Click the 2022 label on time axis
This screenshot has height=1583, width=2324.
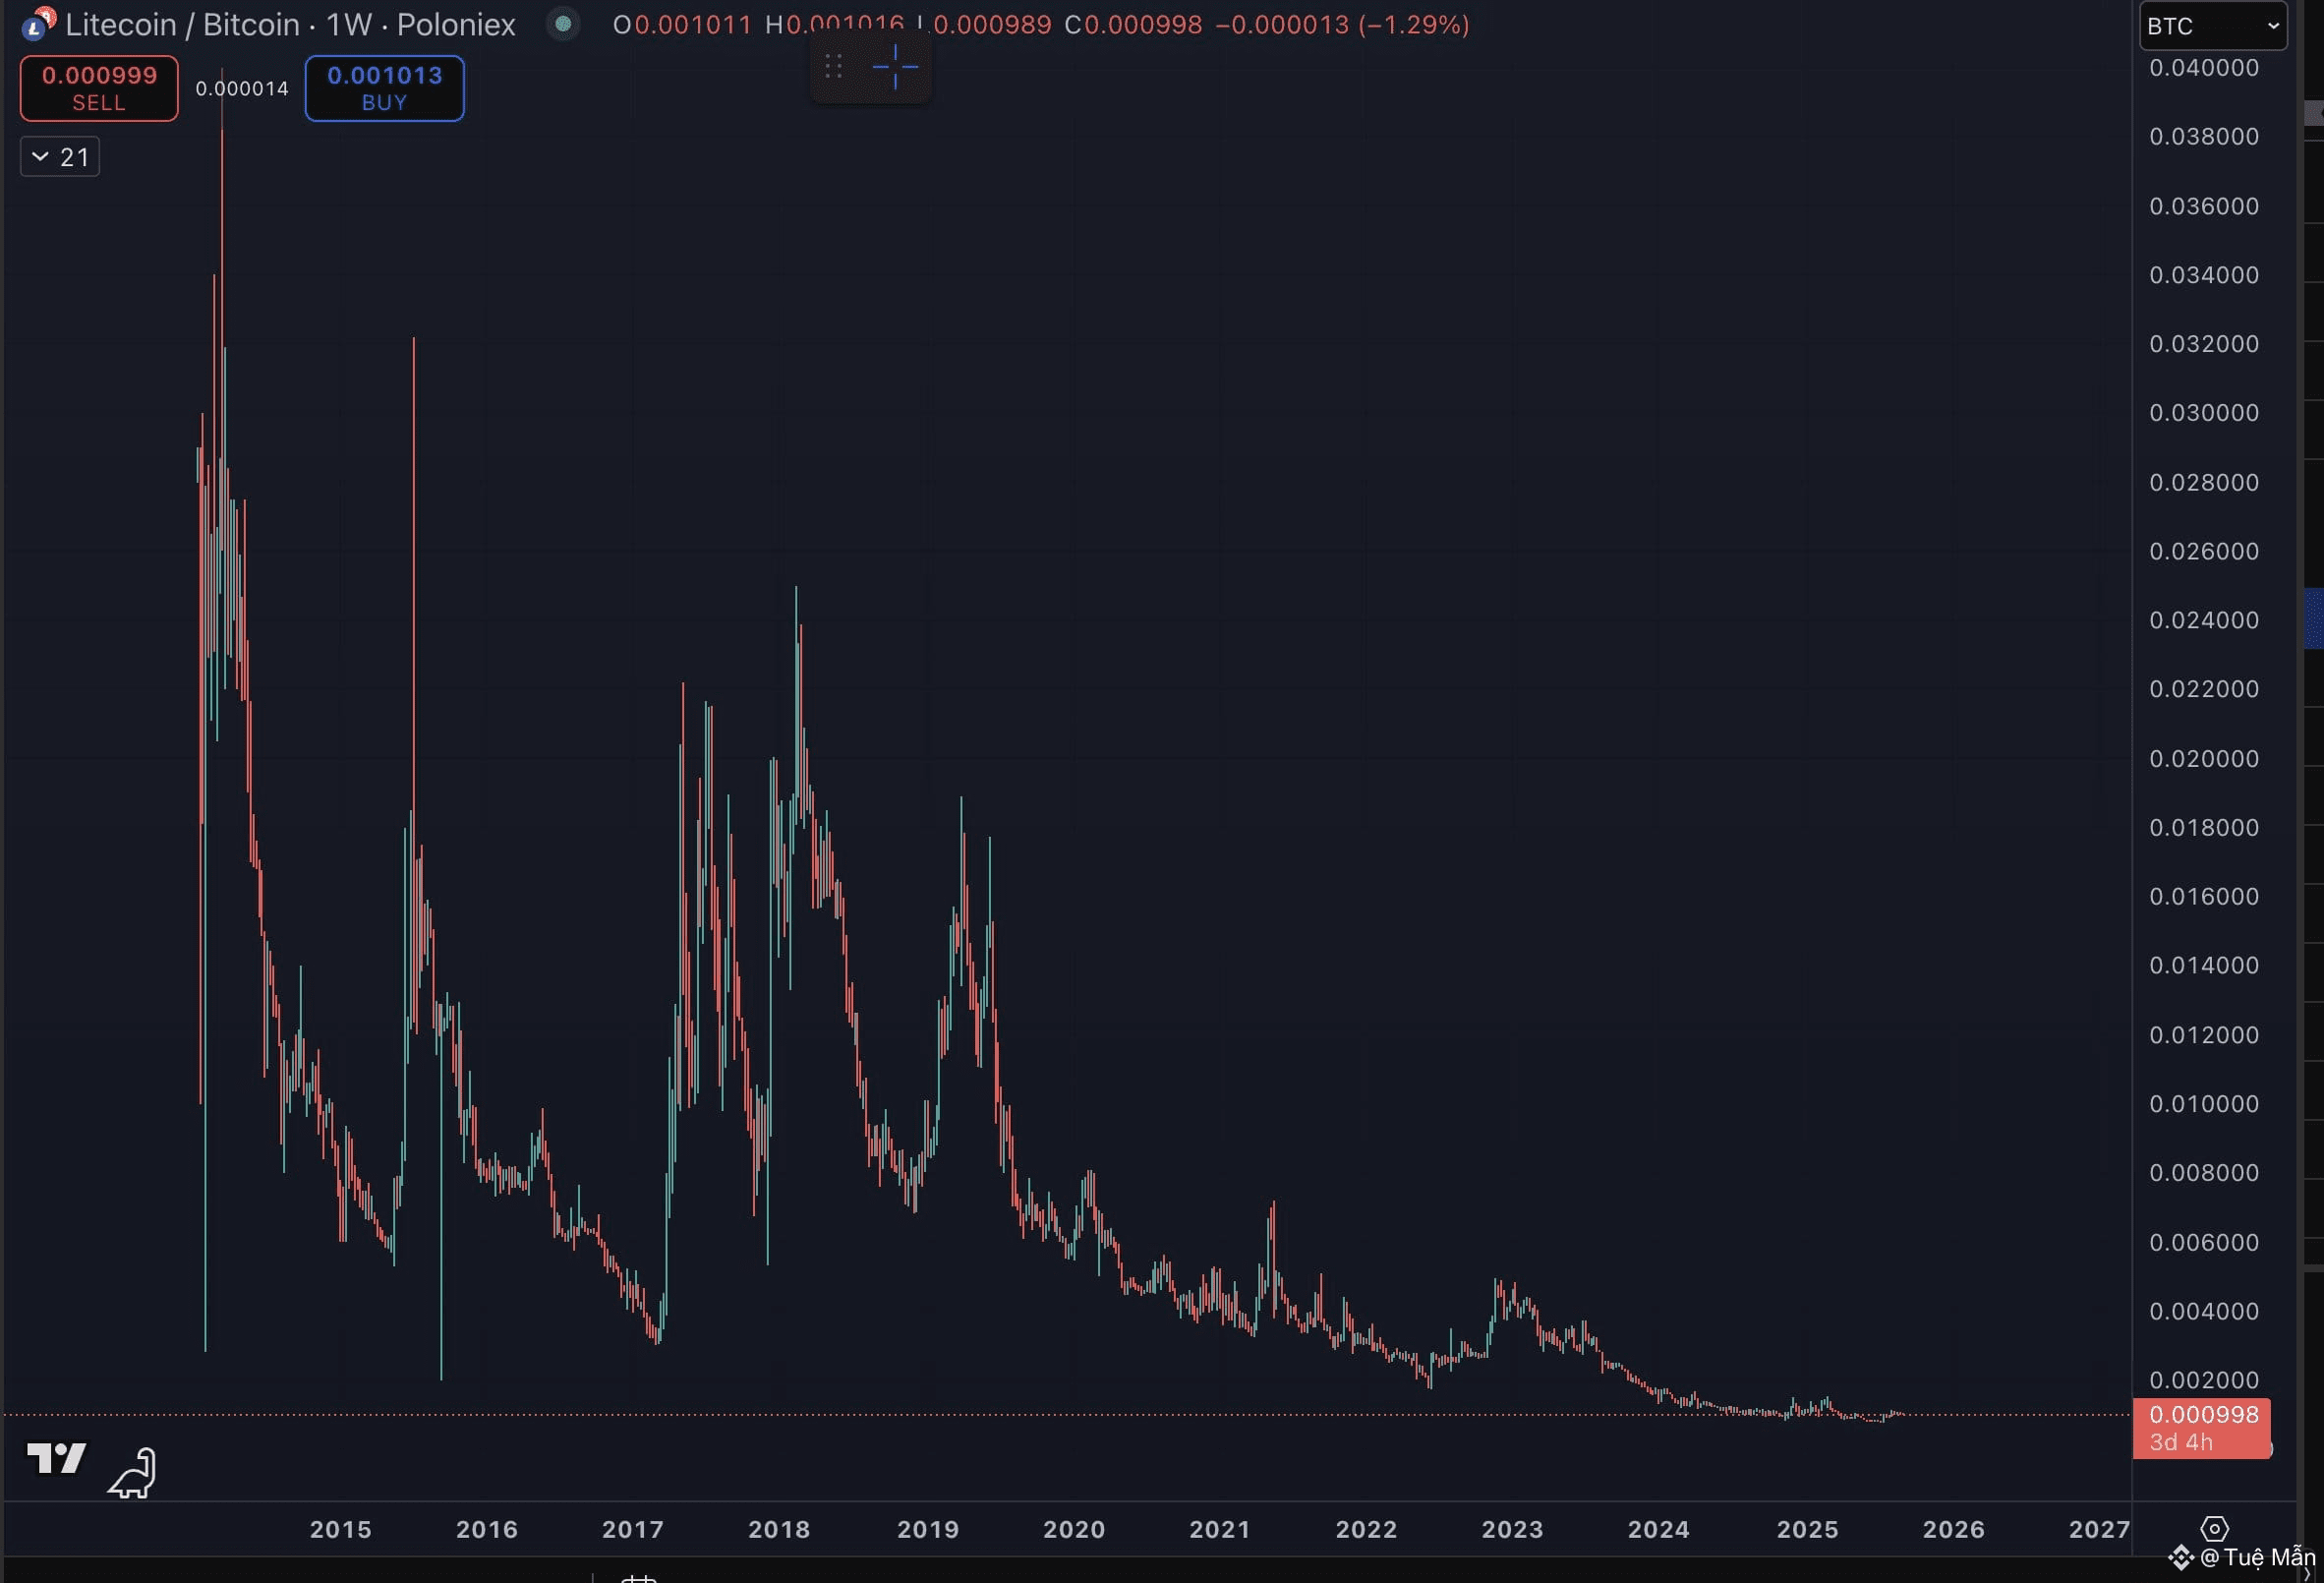pos(1367,1529)
